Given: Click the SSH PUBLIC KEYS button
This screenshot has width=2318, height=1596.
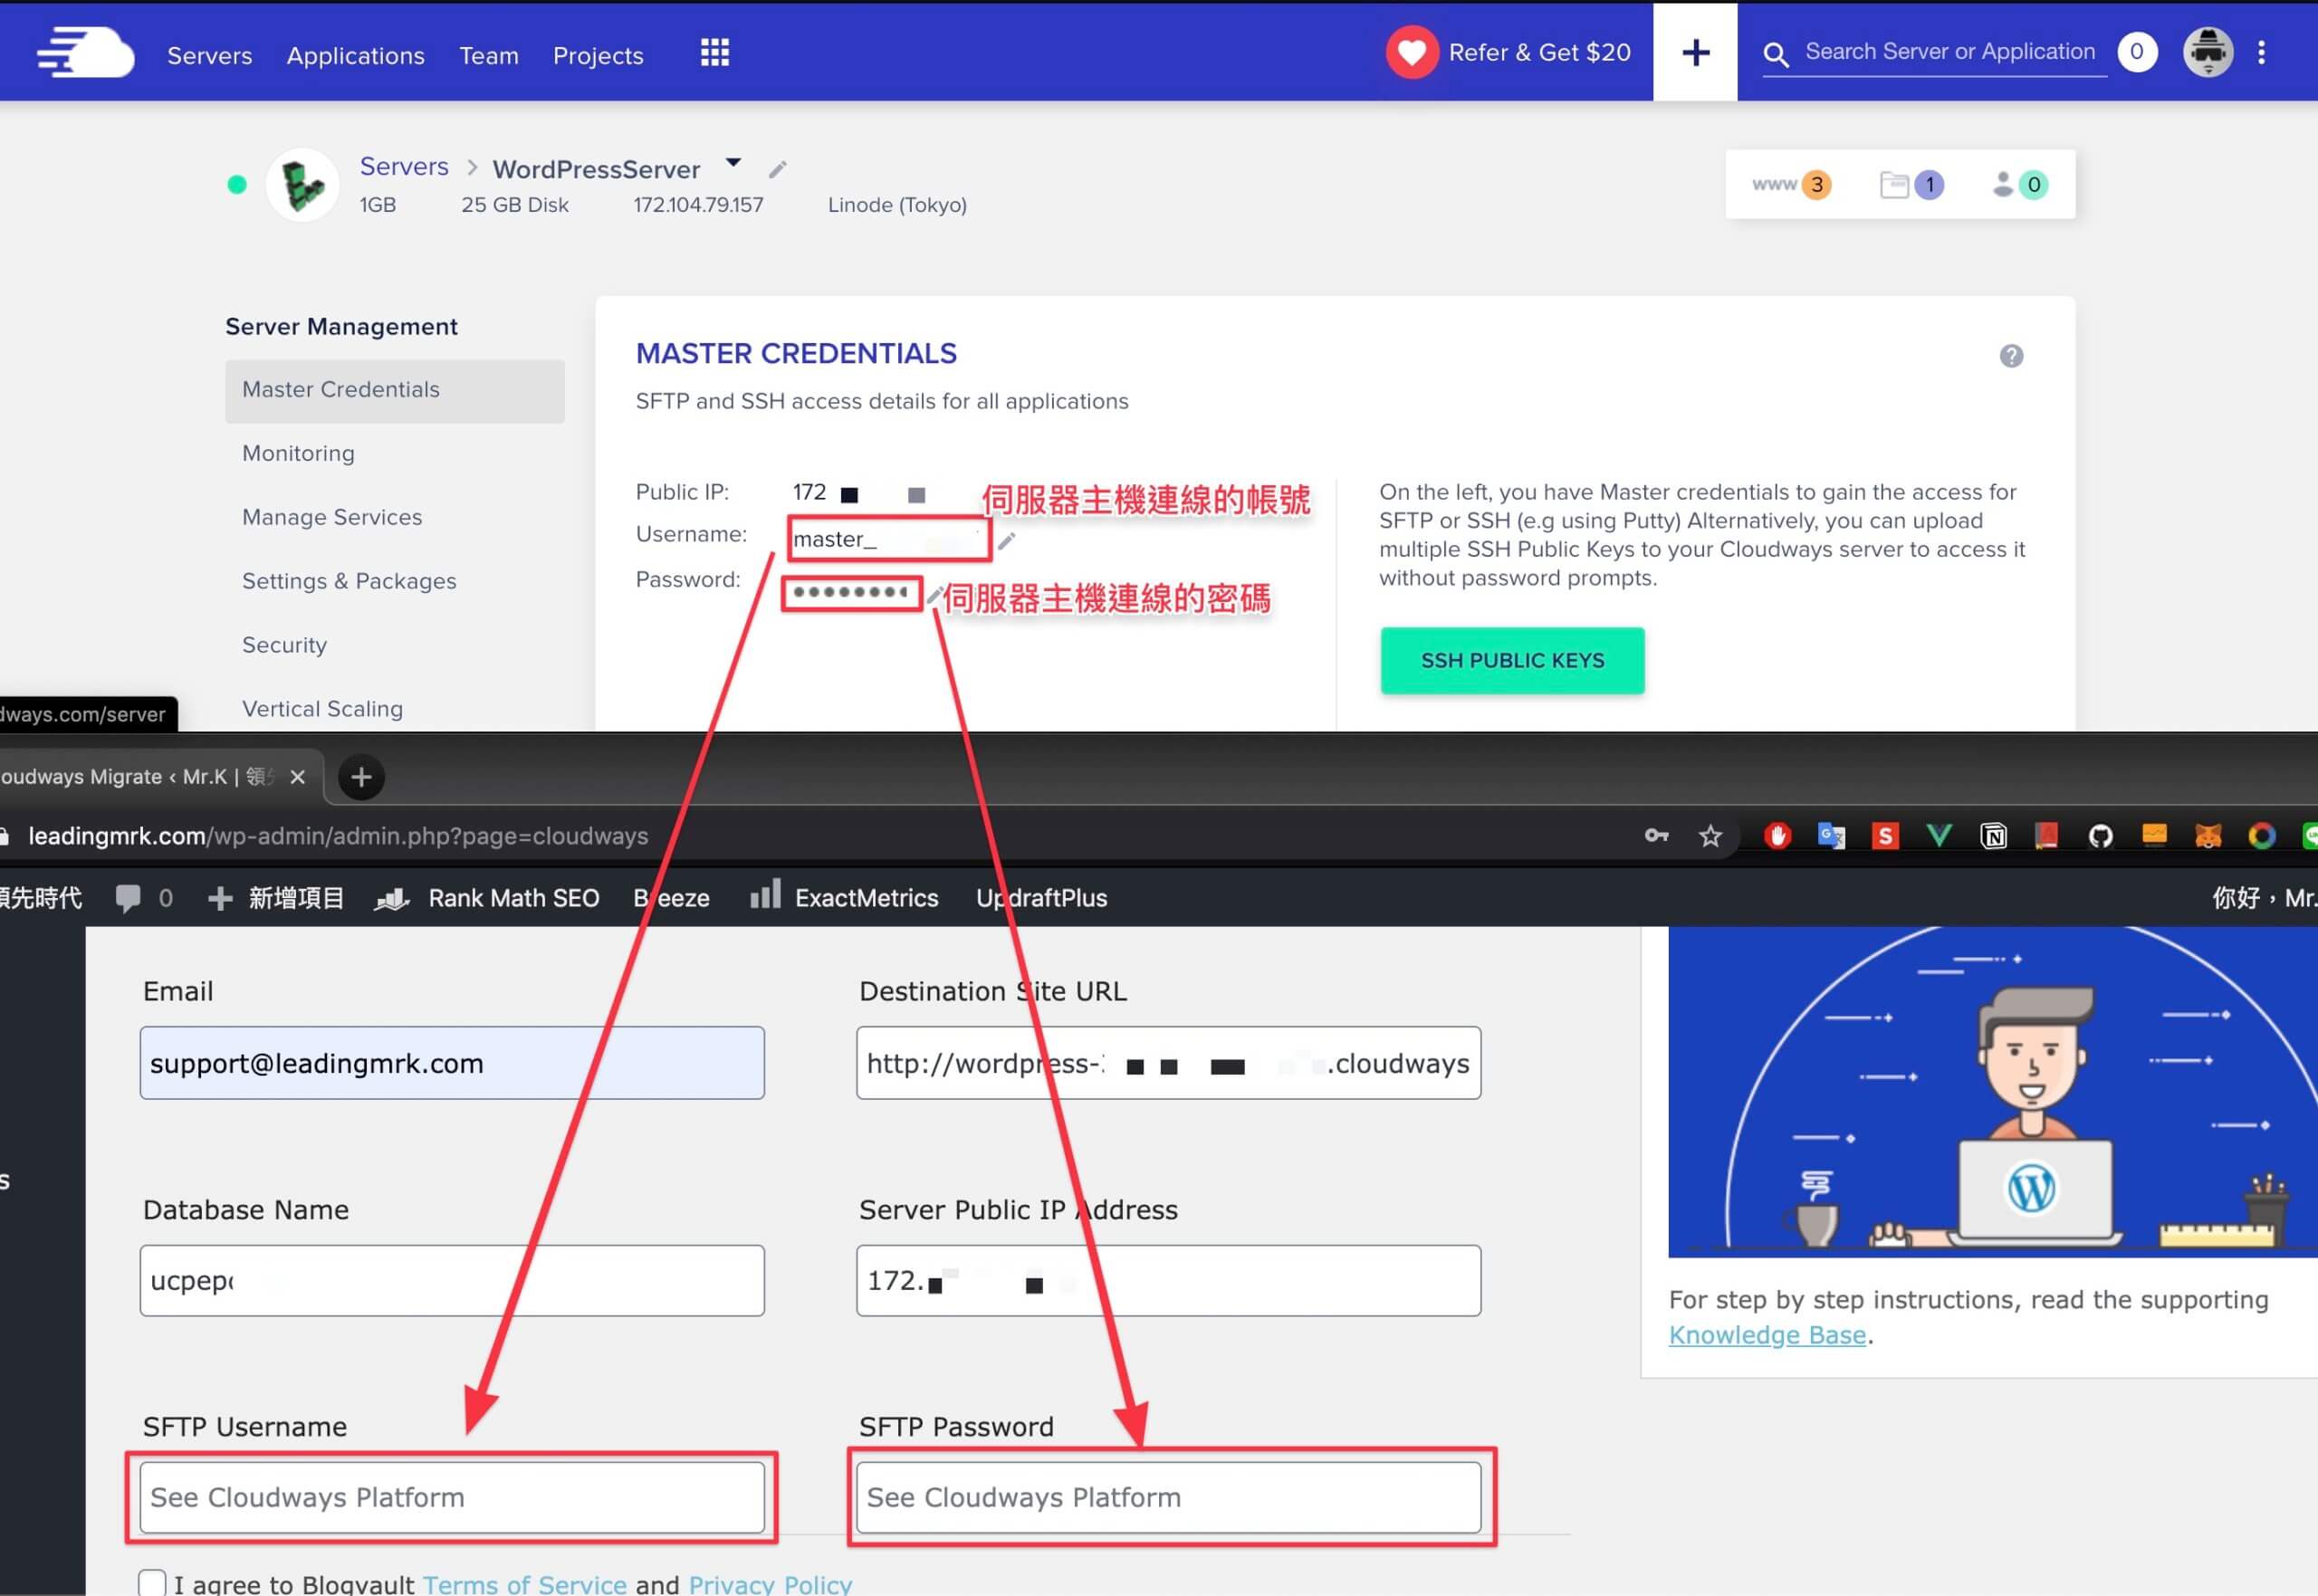Looking at the screenshot, I should (x=1512, y=660).
